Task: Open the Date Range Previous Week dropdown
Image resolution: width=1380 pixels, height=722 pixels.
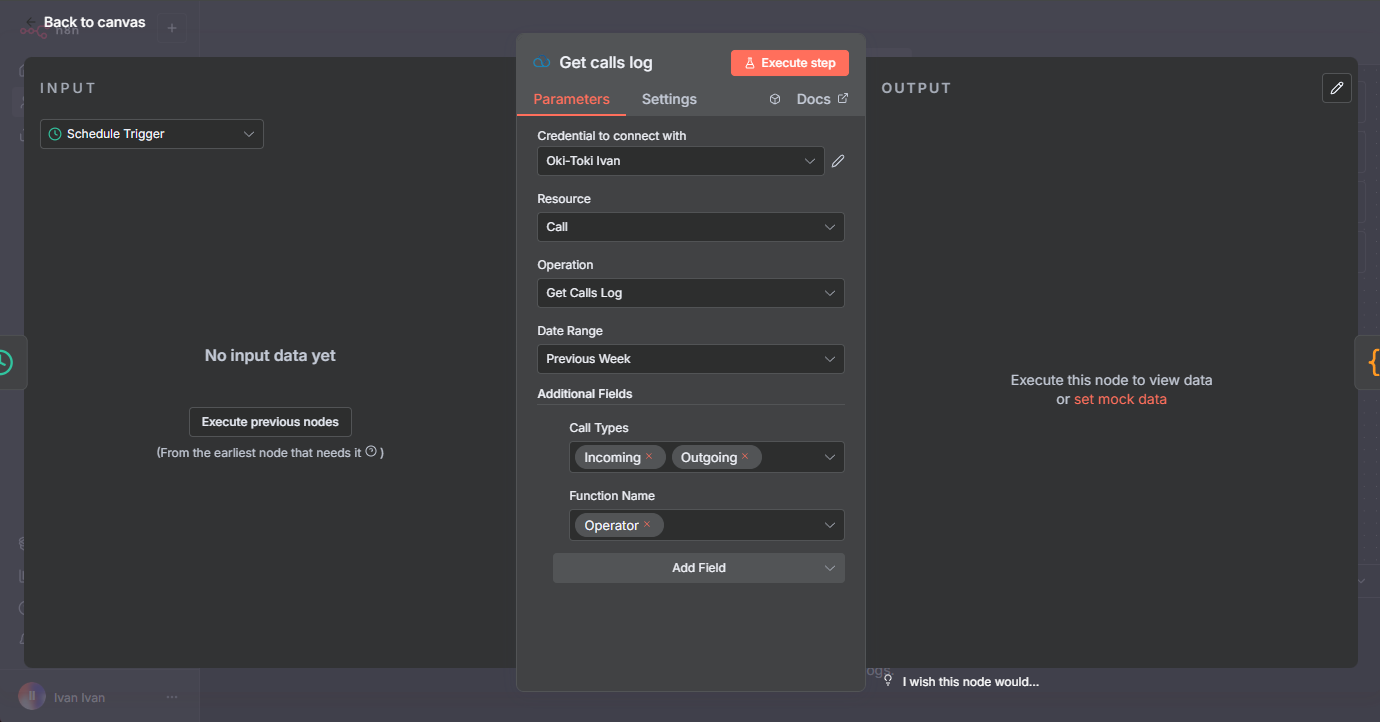Action: (690, 359)
